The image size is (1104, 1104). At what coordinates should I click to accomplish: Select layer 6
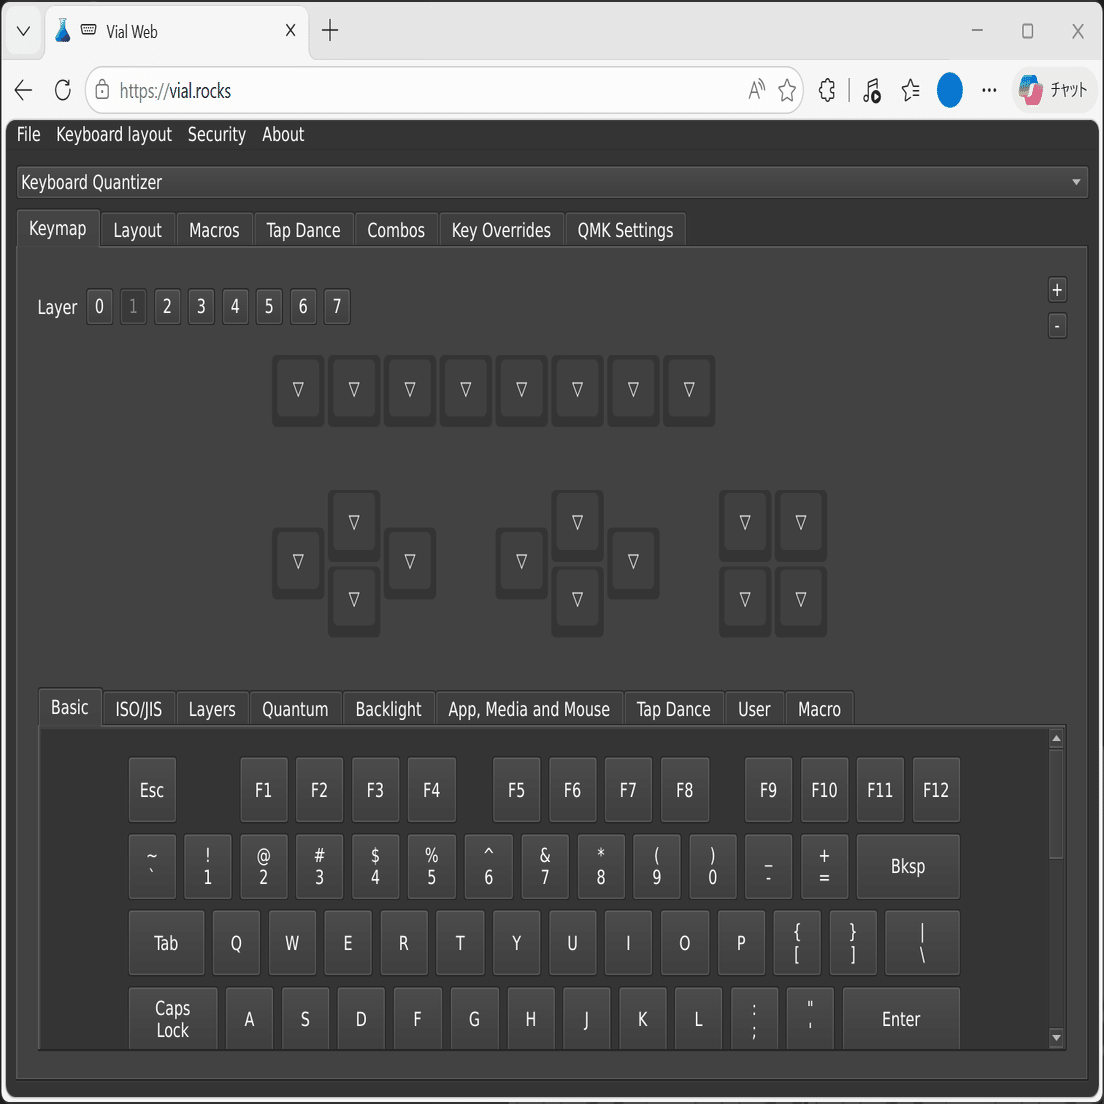click(303, 306)
